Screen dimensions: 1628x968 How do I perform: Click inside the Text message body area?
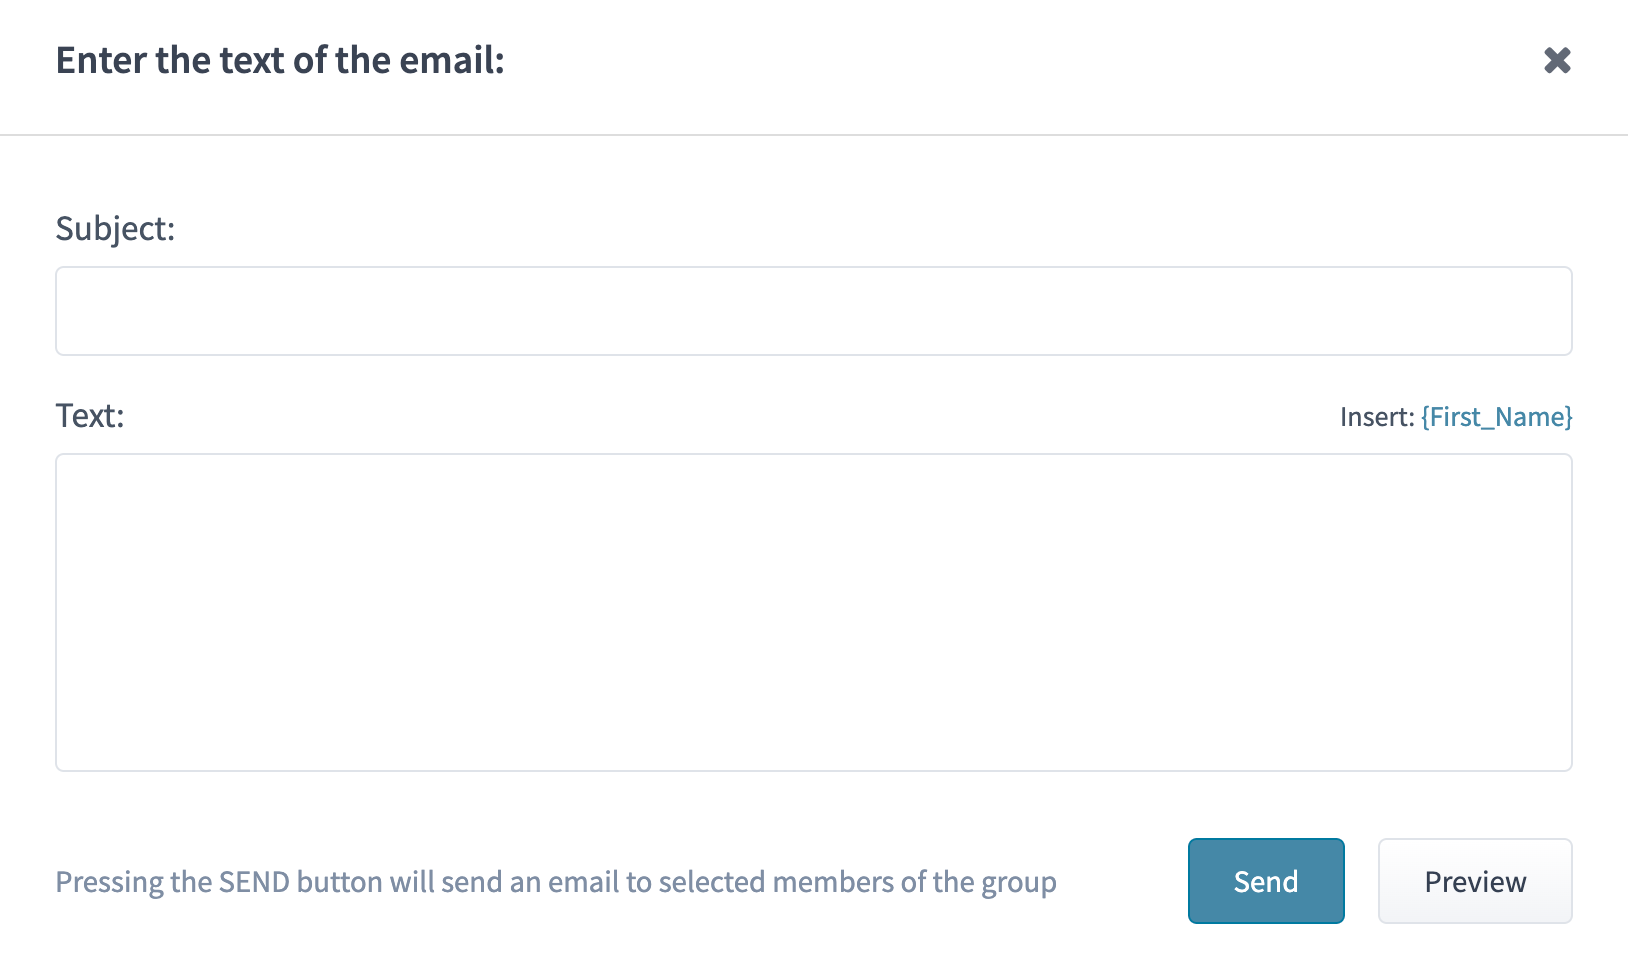(813, 612)
